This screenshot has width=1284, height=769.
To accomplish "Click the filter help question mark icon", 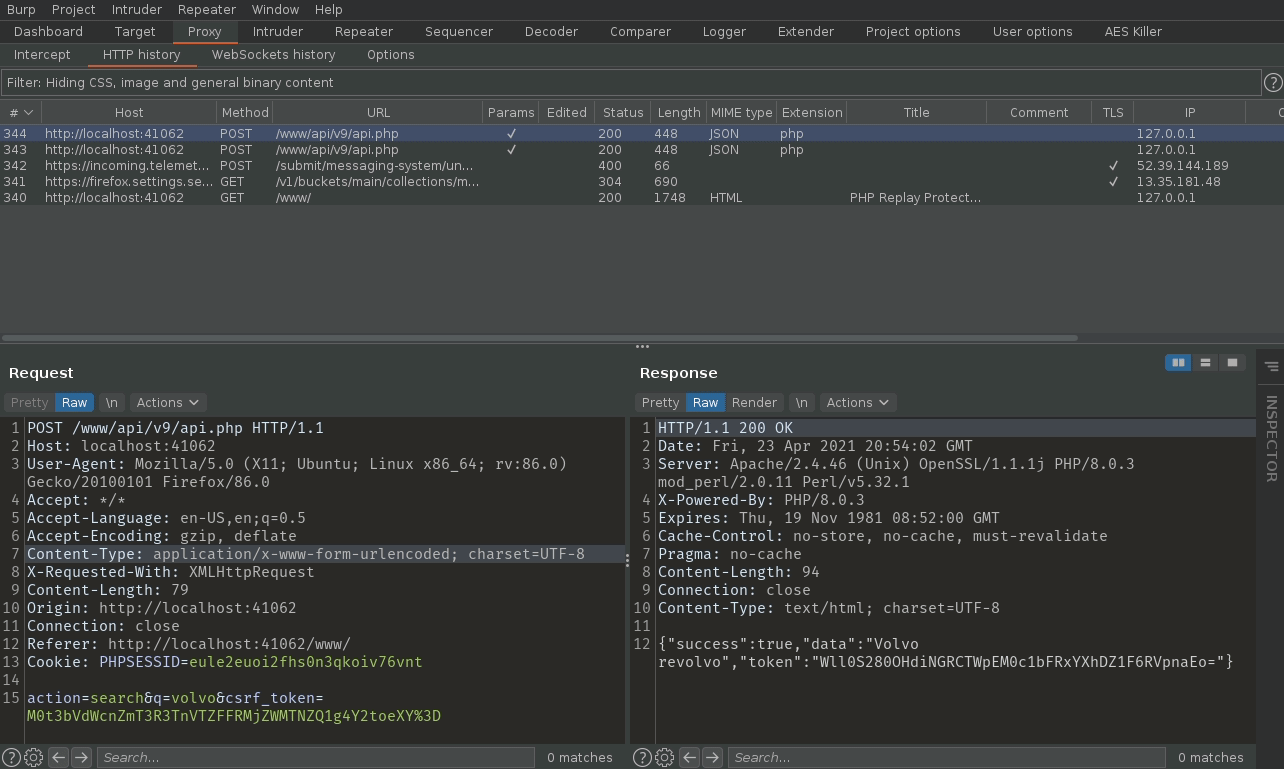I will [1273, 83].
